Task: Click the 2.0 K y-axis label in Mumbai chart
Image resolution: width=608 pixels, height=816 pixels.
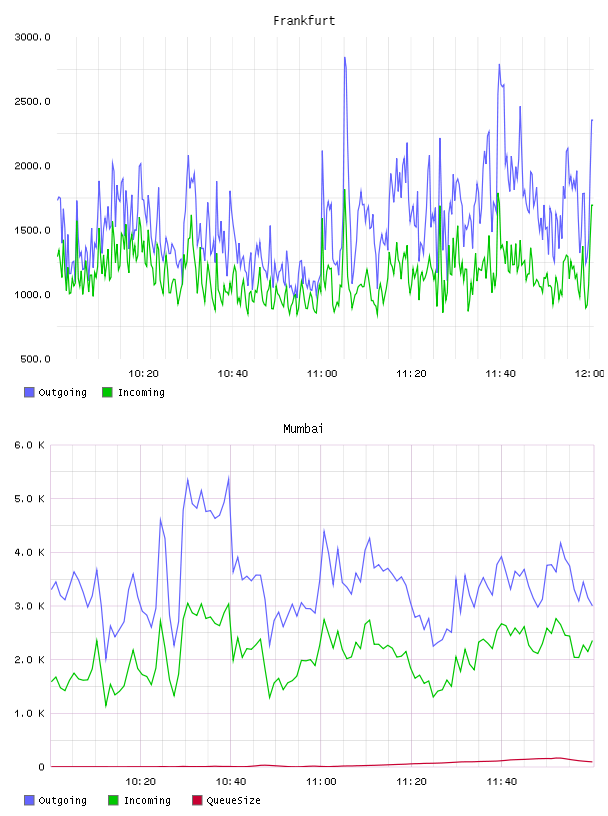Action: tap(29, 659)
